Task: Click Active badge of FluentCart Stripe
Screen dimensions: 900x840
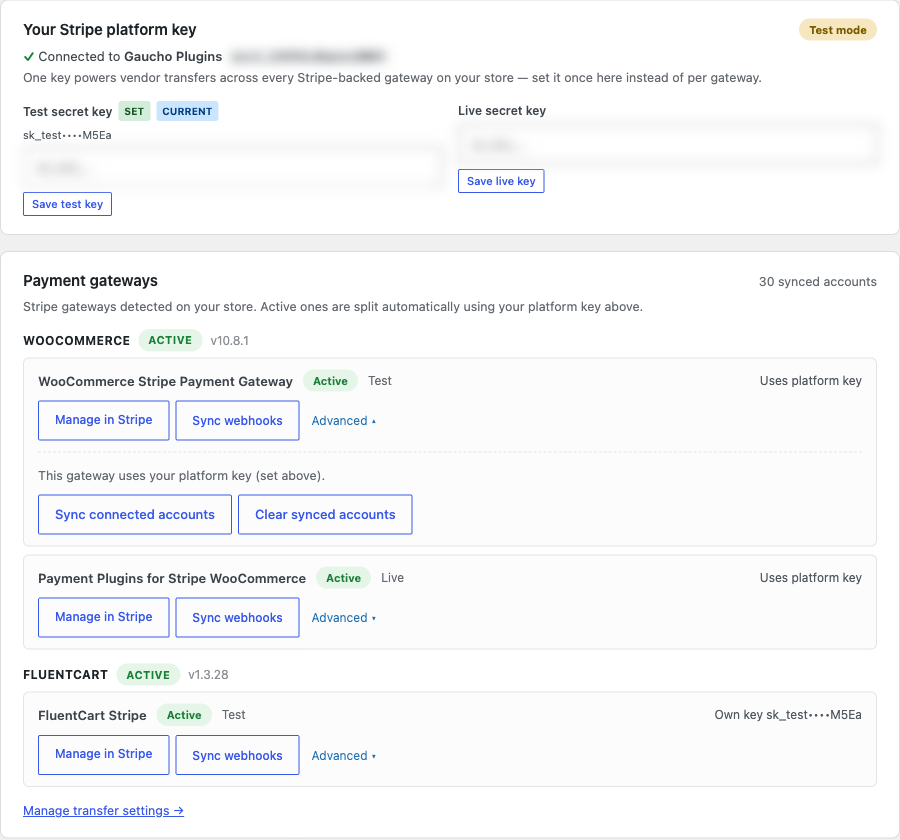Action: coord(184,715)
